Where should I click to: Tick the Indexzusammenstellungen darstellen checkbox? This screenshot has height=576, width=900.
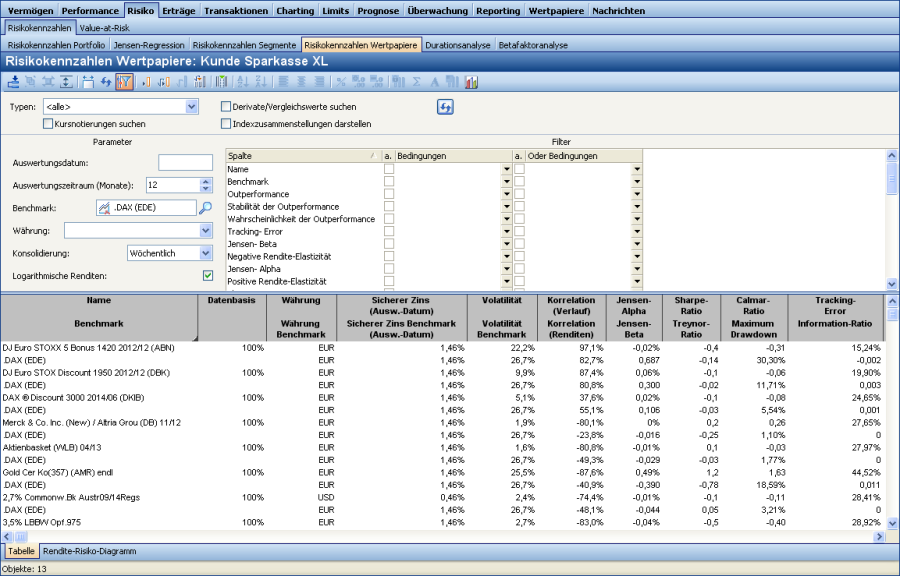pos(225,124)
